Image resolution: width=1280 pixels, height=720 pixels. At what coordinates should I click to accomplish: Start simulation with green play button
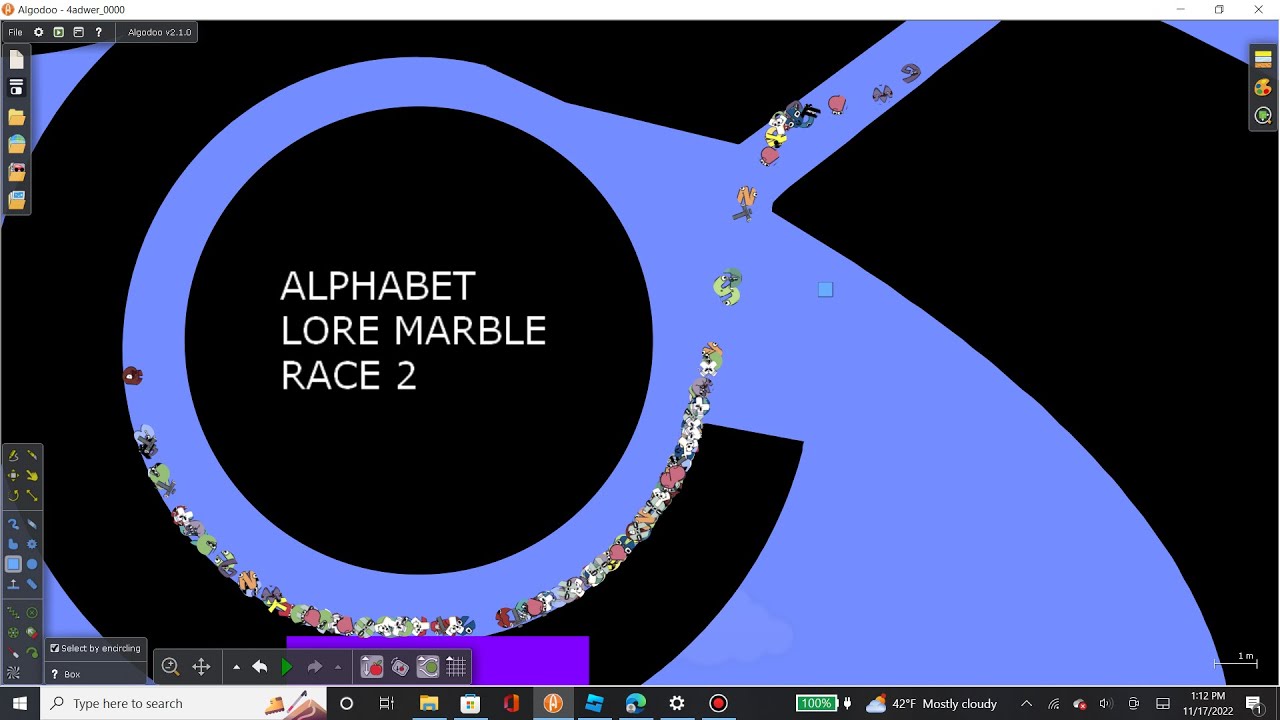[287, 667]
